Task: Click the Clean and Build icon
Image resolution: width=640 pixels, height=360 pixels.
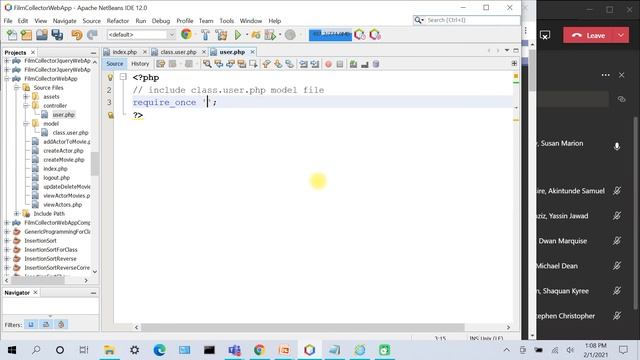Action: click(x=222, y=35)
